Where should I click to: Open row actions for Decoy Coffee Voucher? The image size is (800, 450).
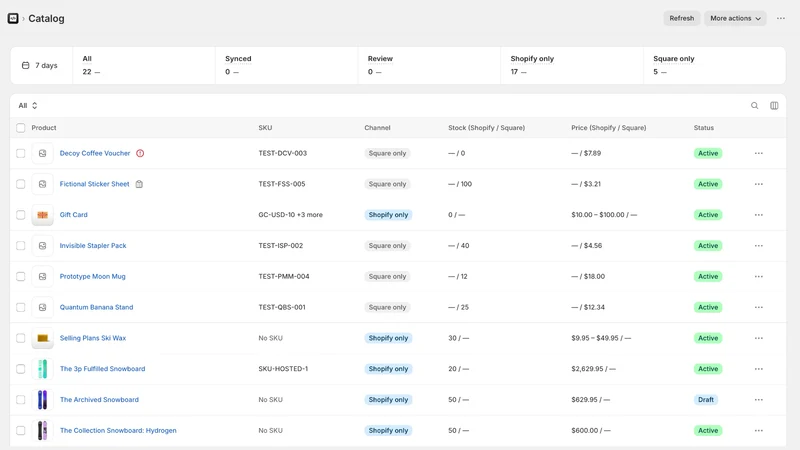(x=759, y=153)
